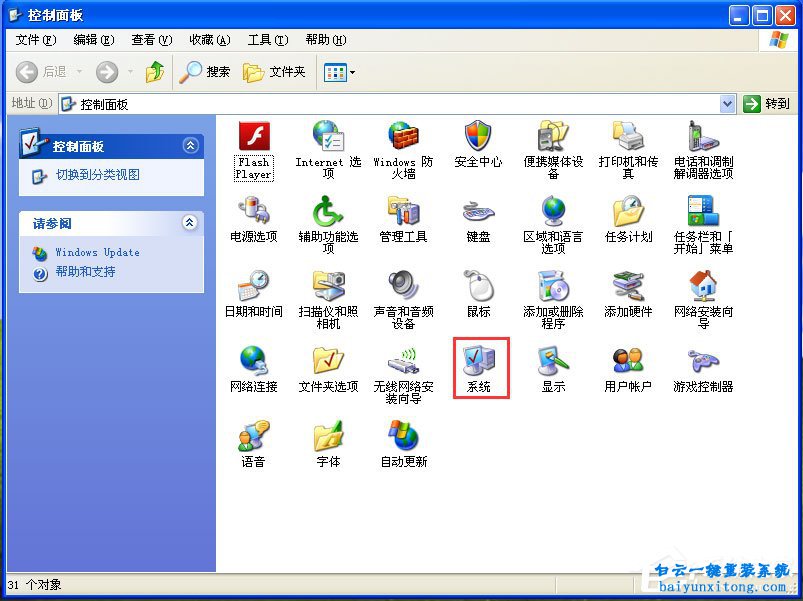Launch 管理工具 (Administrative Tools)
This screenshot has height=601, width=803.
[404, 220]
